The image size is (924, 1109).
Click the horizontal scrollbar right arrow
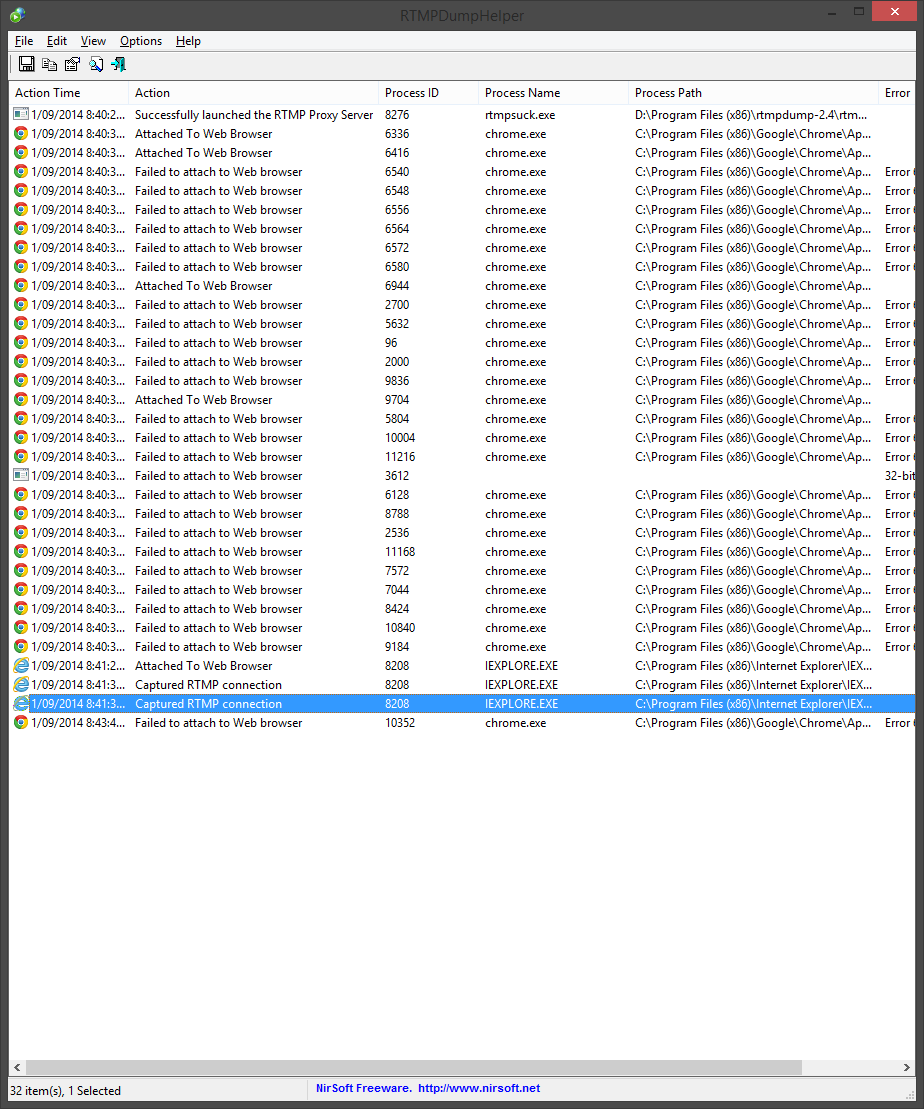[x=906, y=1067]
